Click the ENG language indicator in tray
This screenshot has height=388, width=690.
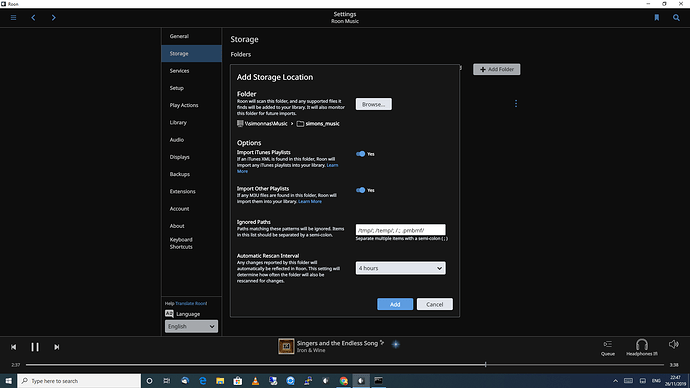tap(656, 381)
